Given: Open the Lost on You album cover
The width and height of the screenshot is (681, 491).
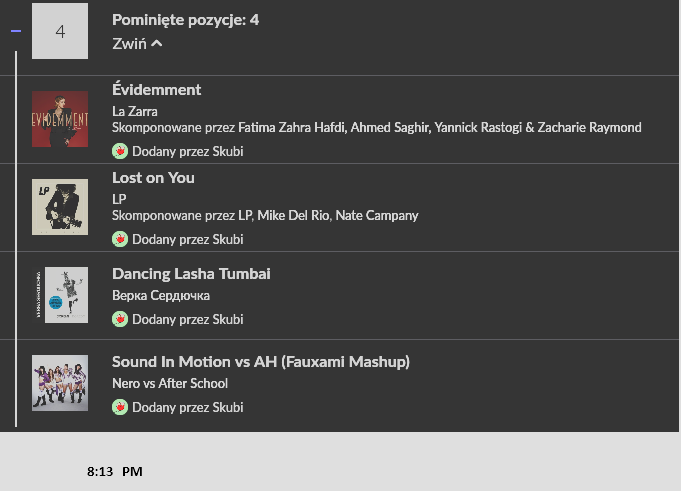Looking at the screenshot, I should click(x=60, y=207).
